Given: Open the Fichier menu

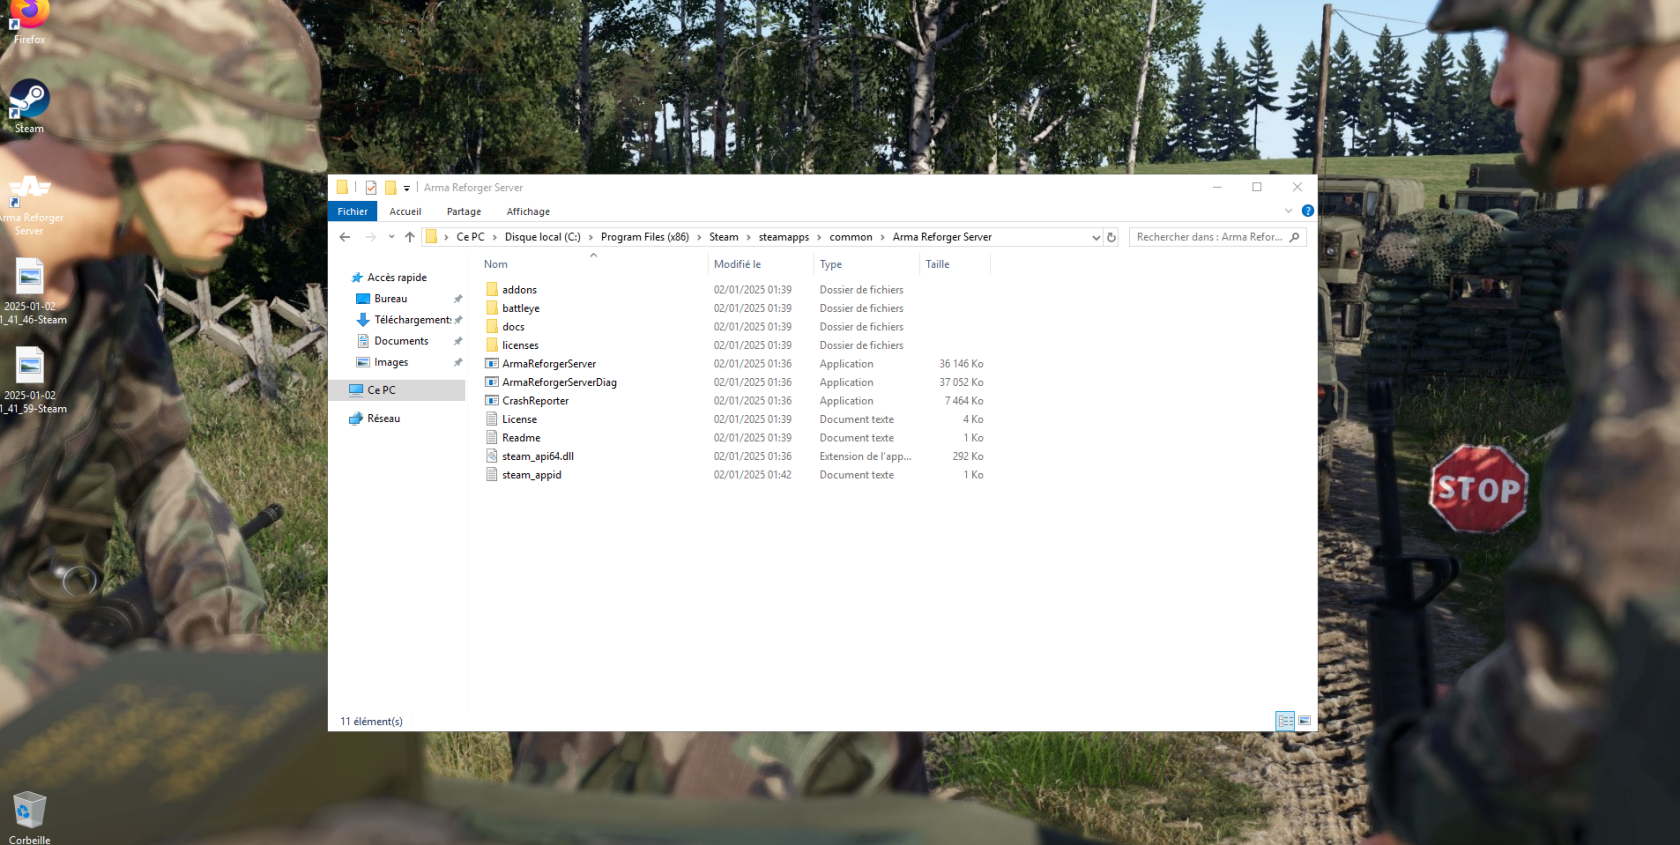Looking at the screenshot, I should pyautogui.click(x=352, y=211).
